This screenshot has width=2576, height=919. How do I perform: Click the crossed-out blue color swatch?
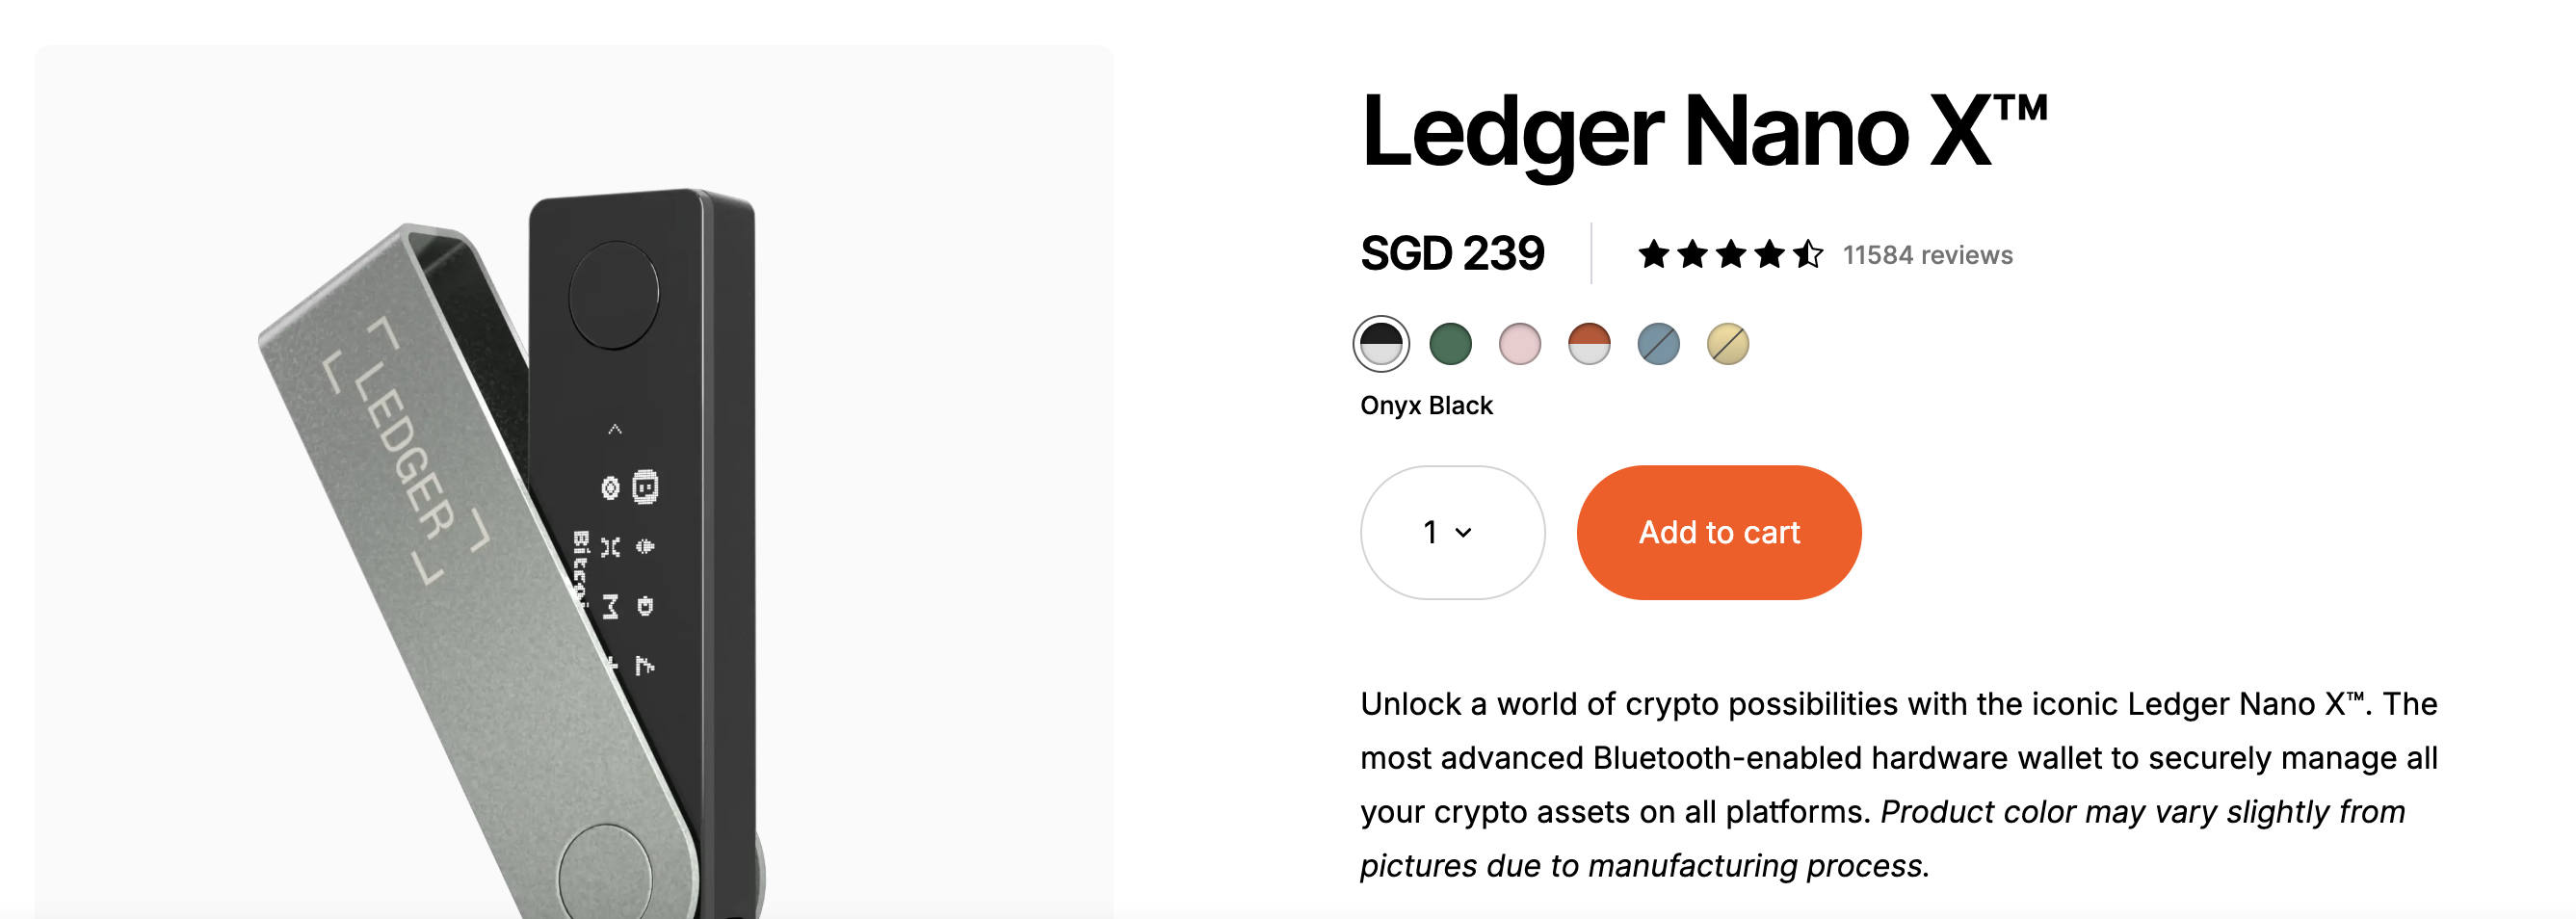click(1658, 344)
